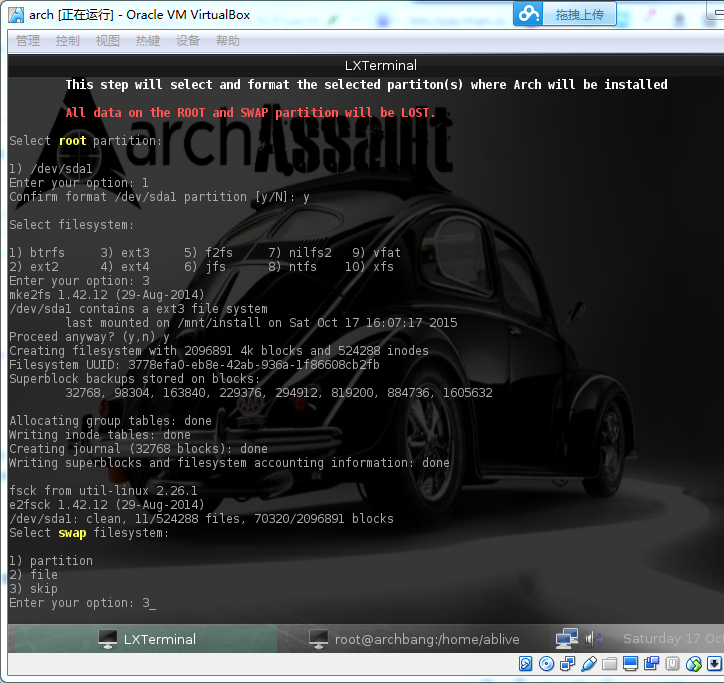
Task: Click the Saturday 17 Oct clock
Action: coord(673,638)
